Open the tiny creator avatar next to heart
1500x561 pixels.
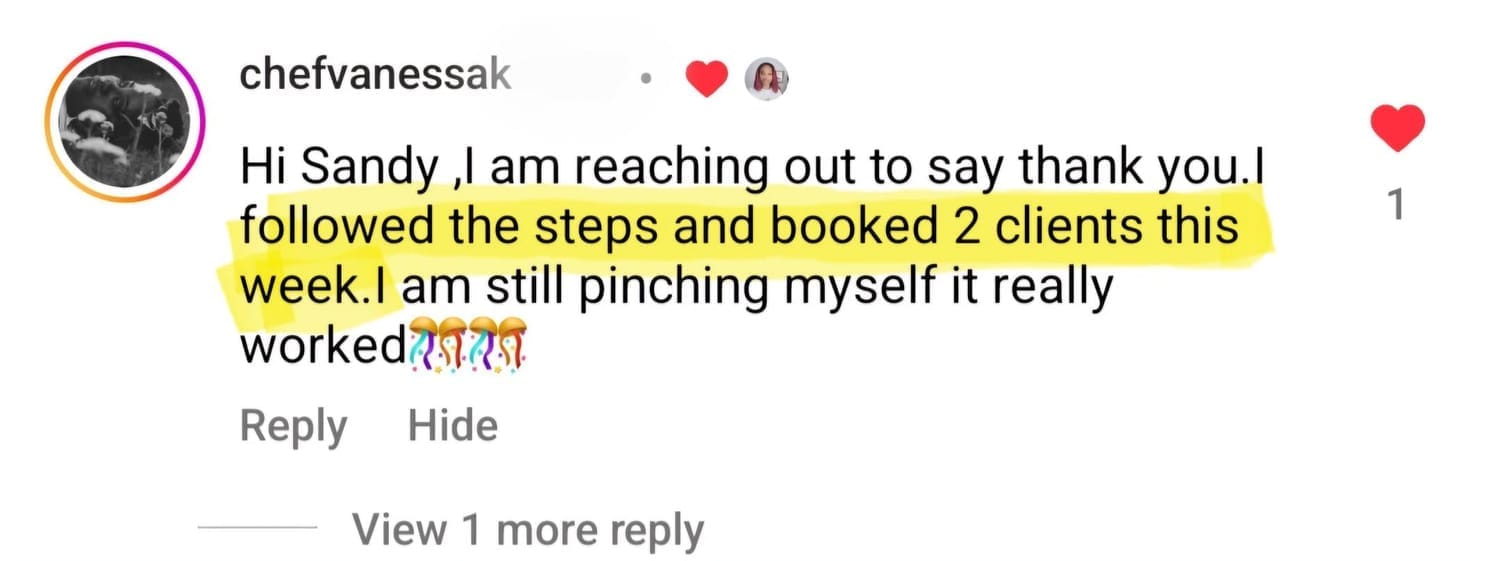pos(768,80)
